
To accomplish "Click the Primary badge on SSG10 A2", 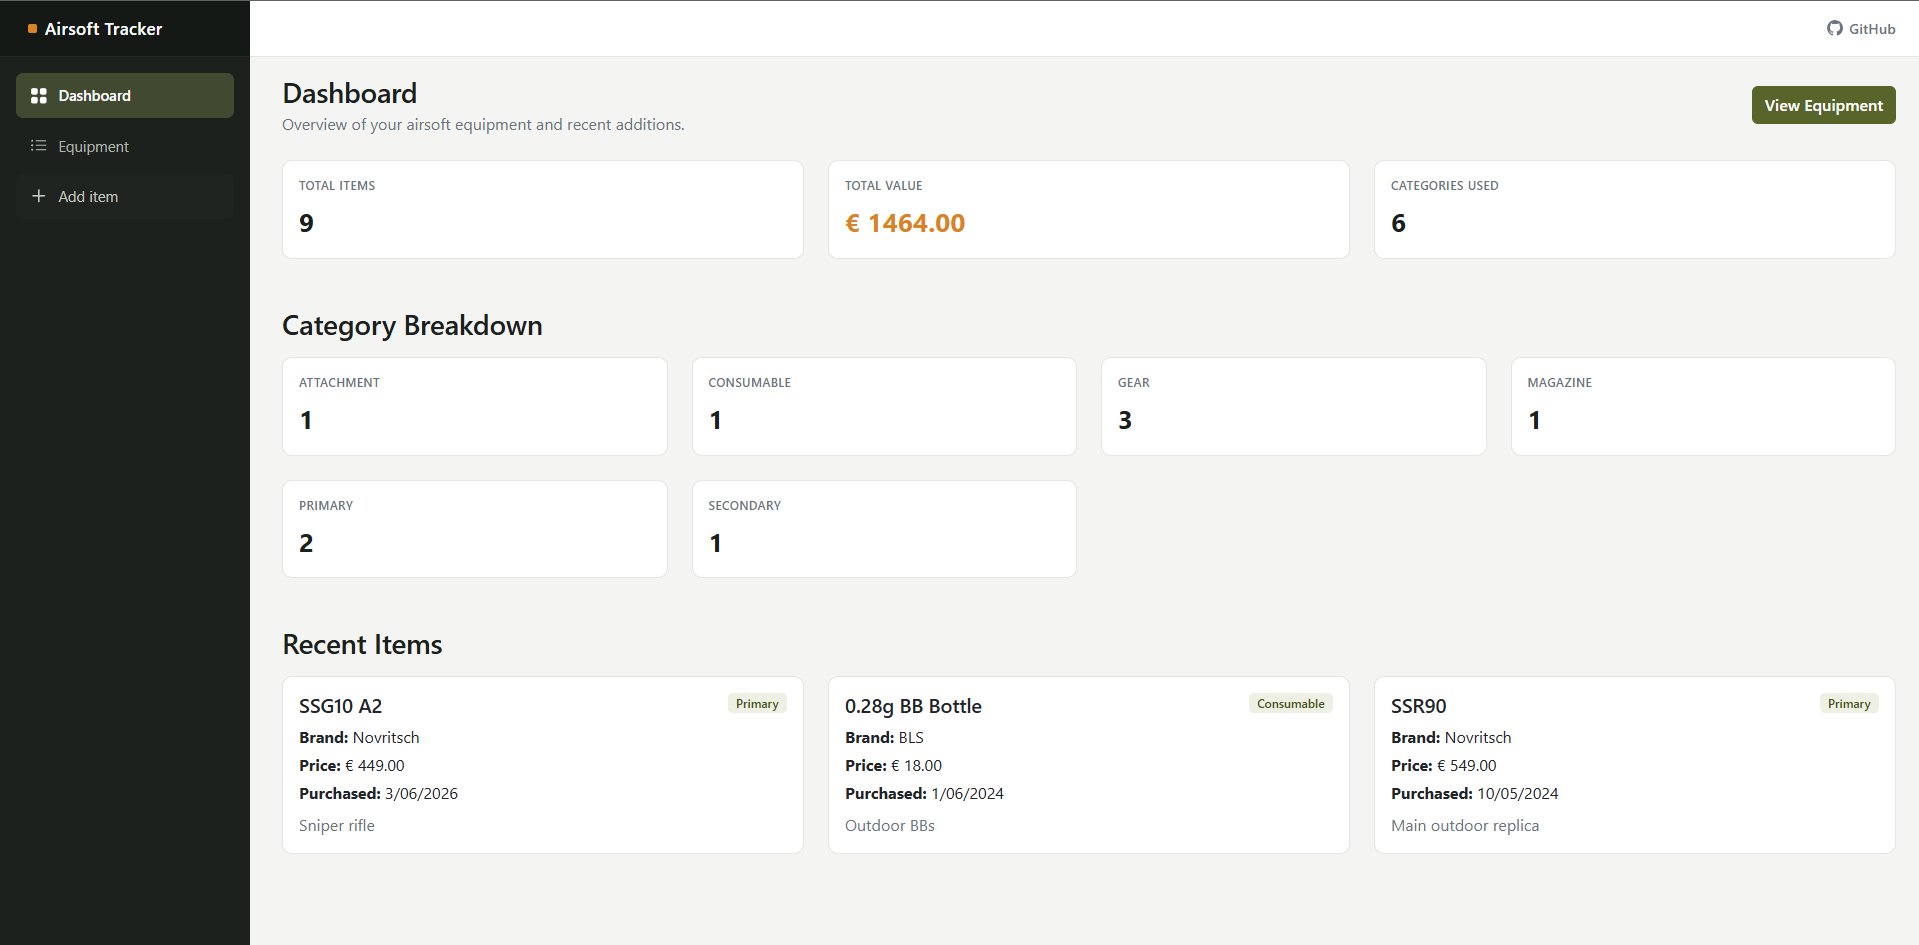I will click(x=757, y=704).
